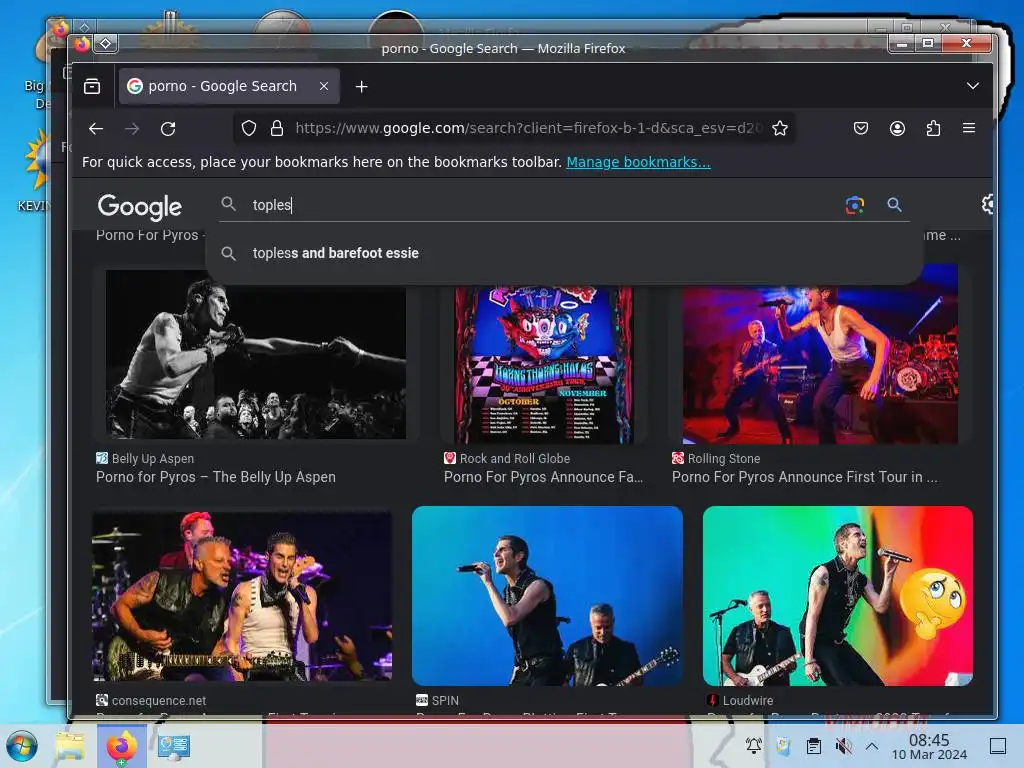This screenshot has width=1024, height=768.
Task: Maximize the front Firefox window
Action: [x=927, y=44]
